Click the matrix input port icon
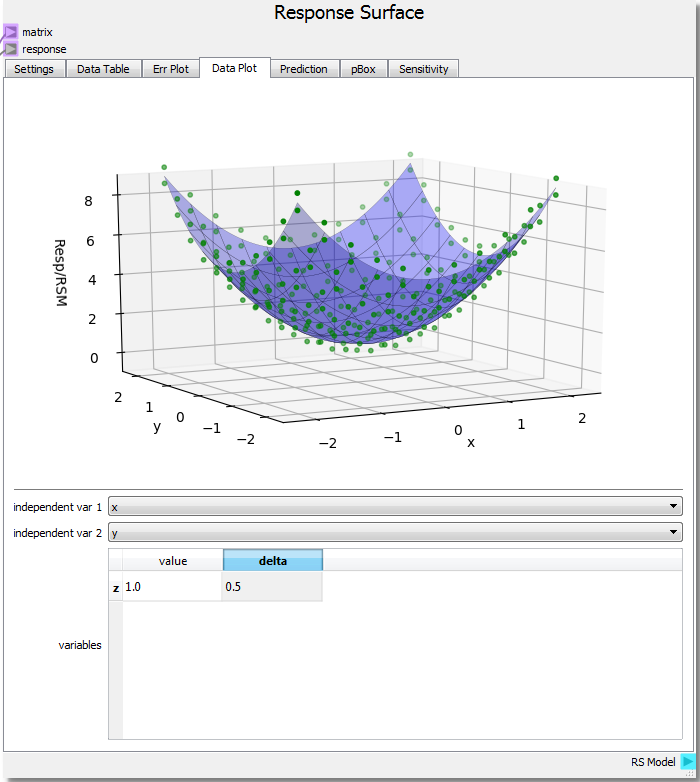The height and width of the screenshot is (782, 700). (x=10, y=33)
